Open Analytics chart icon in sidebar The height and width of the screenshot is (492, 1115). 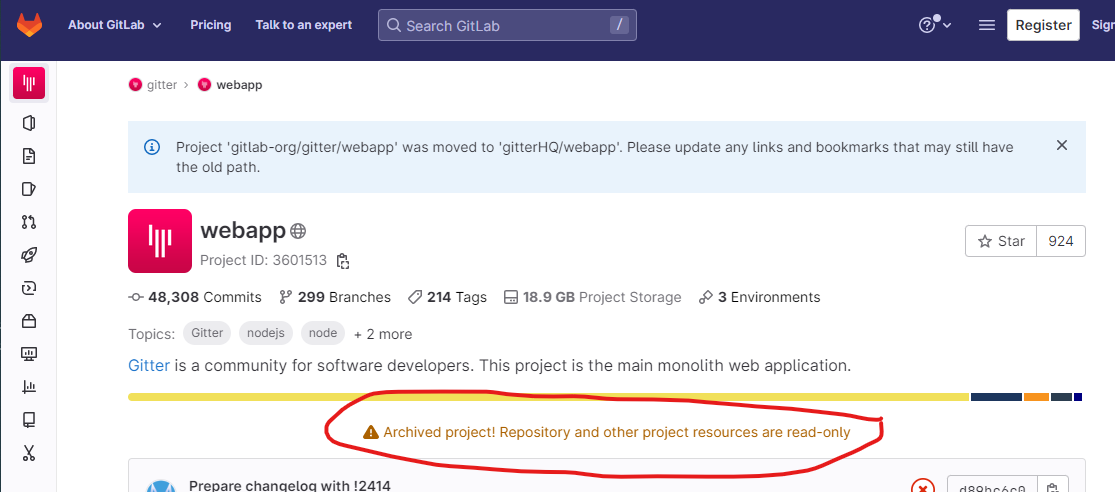[29, 387]
